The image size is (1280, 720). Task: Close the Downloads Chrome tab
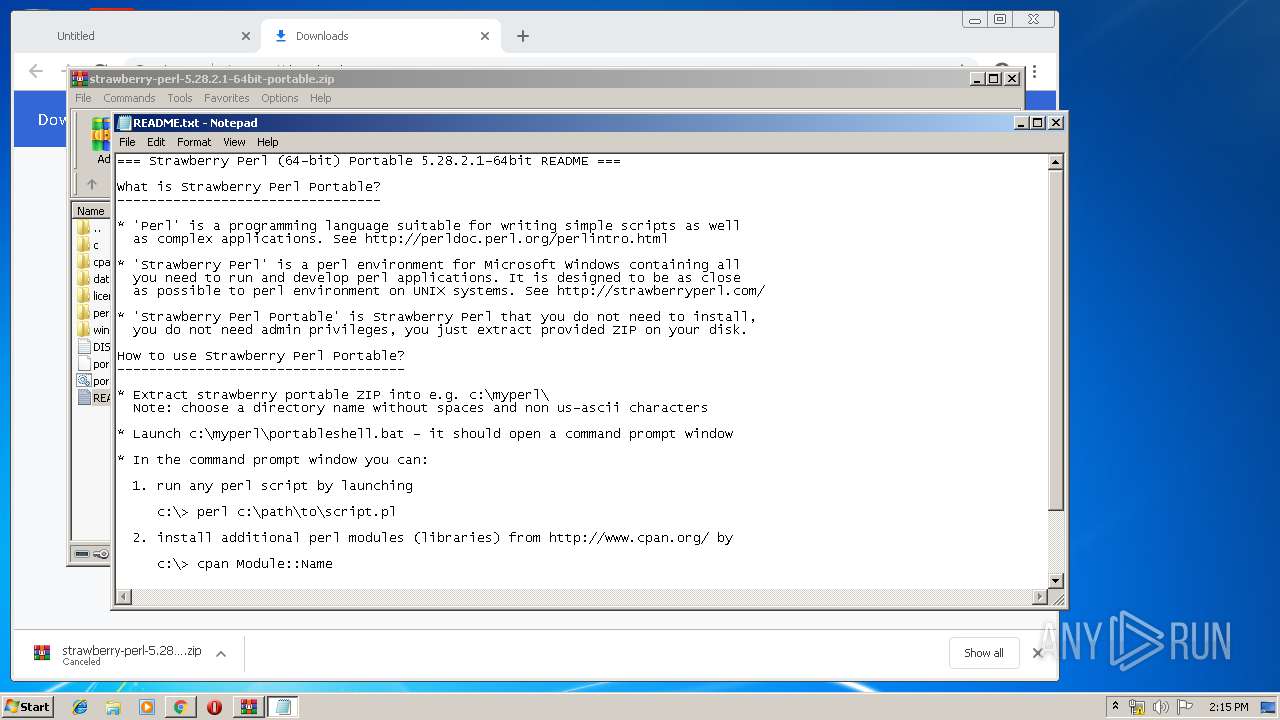(485, 36)
